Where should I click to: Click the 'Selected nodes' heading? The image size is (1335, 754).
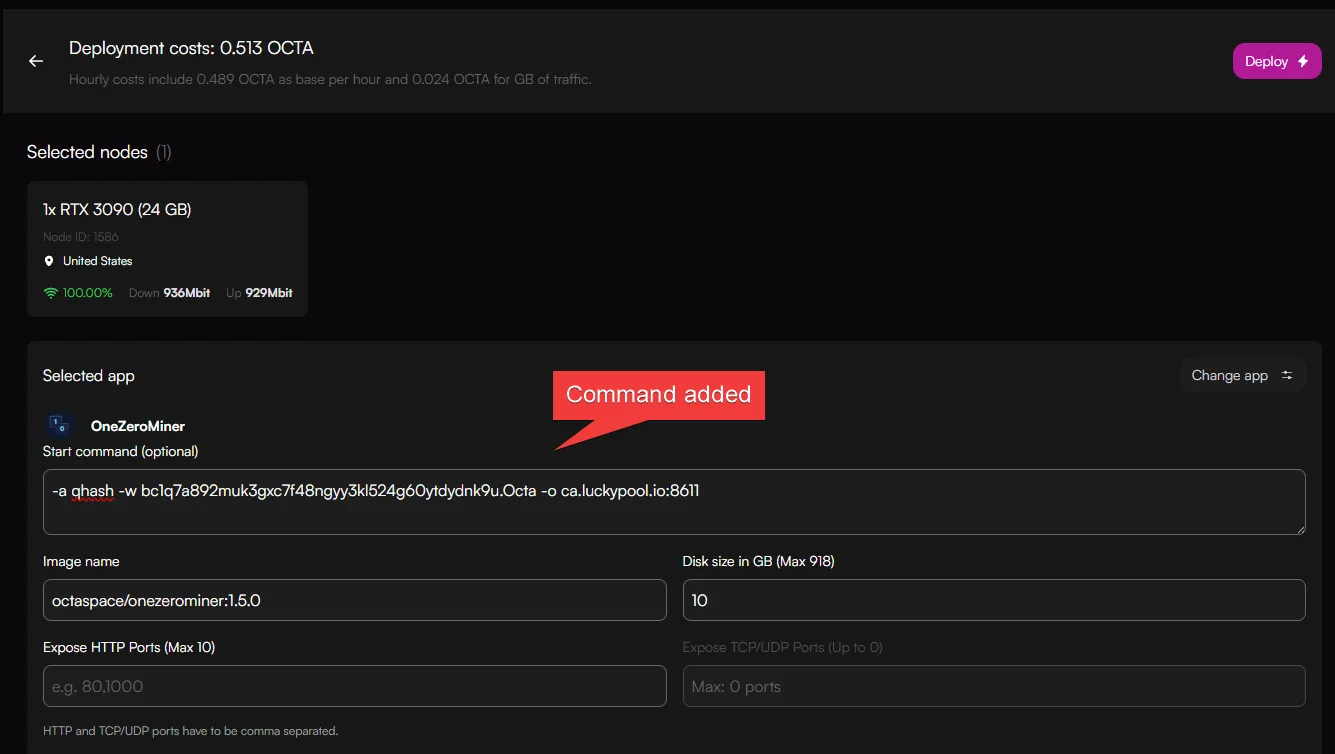[x=87, y=152]
